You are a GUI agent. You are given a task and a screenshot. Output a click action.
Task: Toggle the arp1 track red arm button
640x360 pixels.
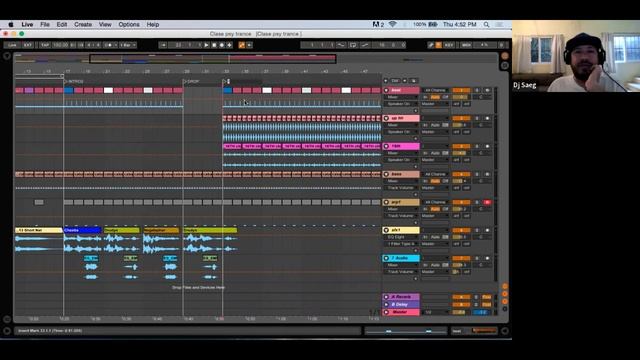487,202
